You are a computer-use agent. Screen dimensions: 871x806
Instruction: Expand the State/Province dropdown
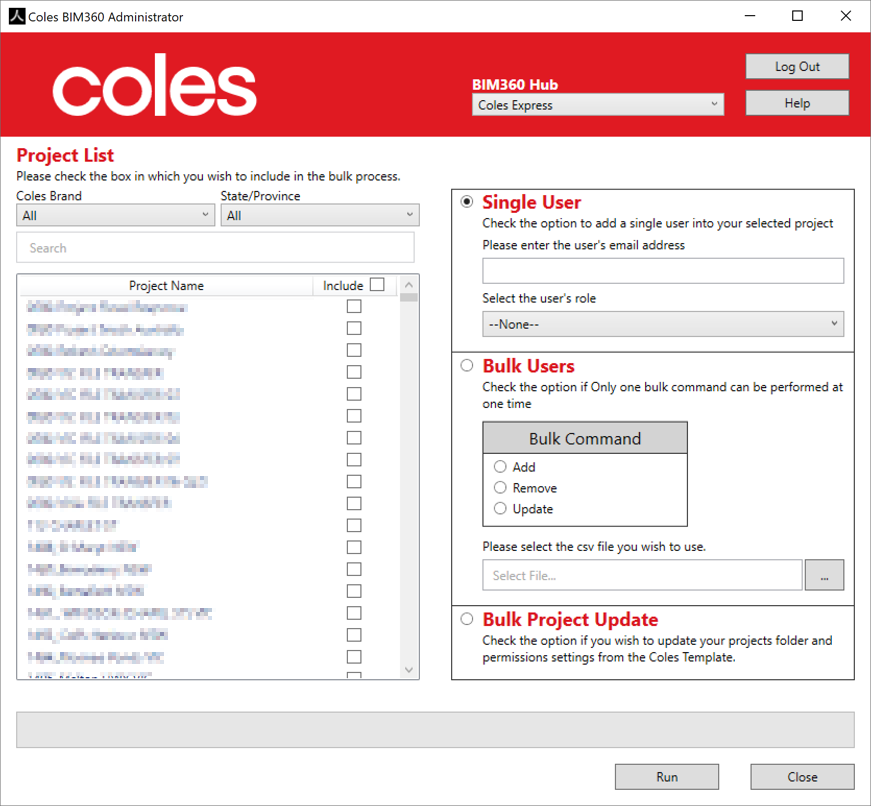coord(319,215)
